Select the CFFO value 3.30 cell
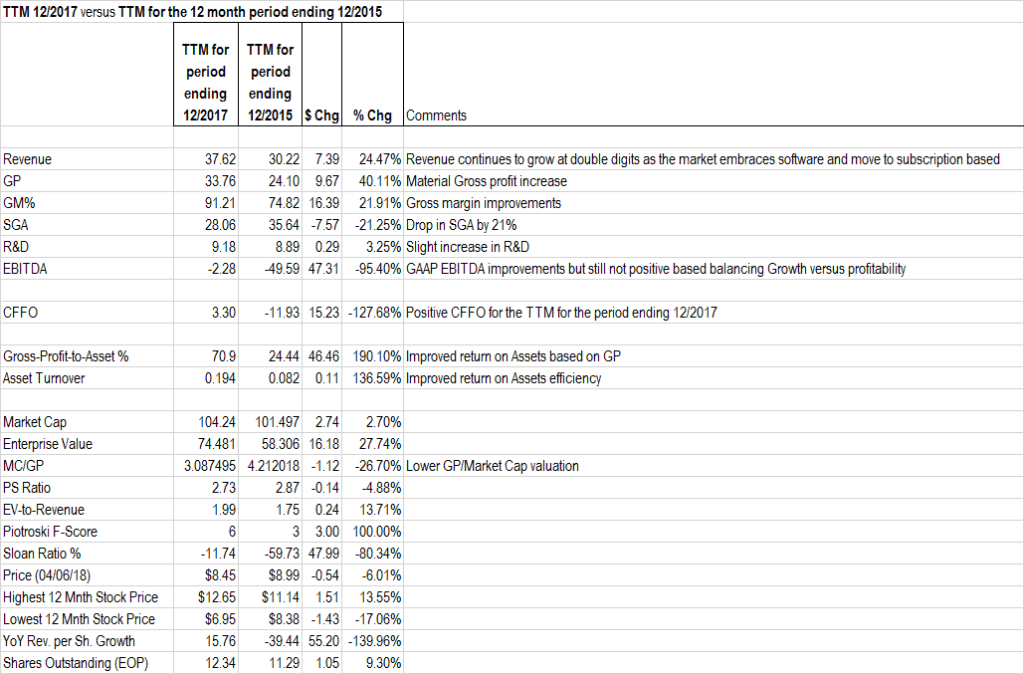This screenshot has width=1024, height=674. pos(223,313)
